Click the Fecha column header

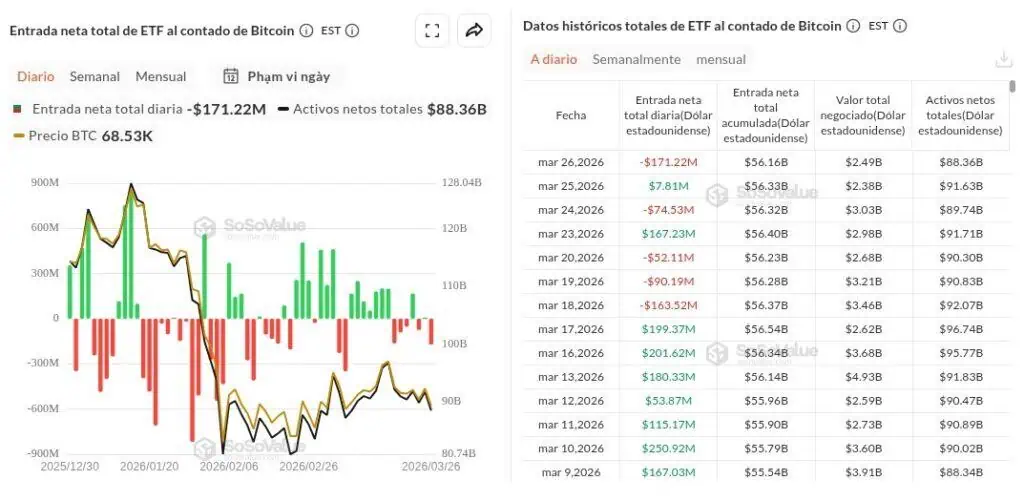571,115
